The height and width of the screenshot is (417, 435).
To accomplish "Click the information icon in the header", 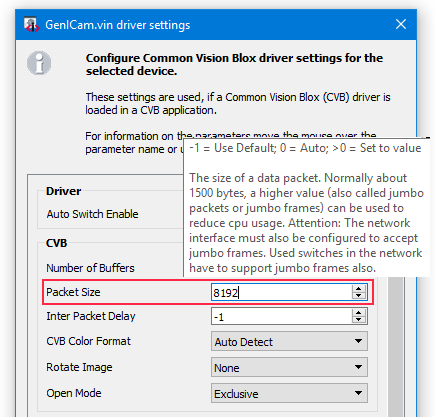I will [x=39, y=63].
